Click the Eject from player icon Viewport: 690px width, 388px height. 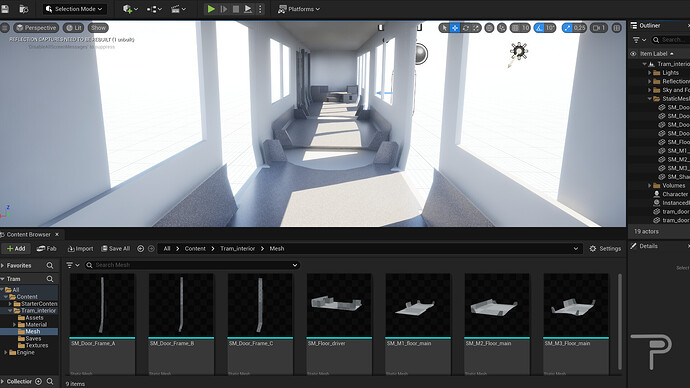[x=248, y=9]
